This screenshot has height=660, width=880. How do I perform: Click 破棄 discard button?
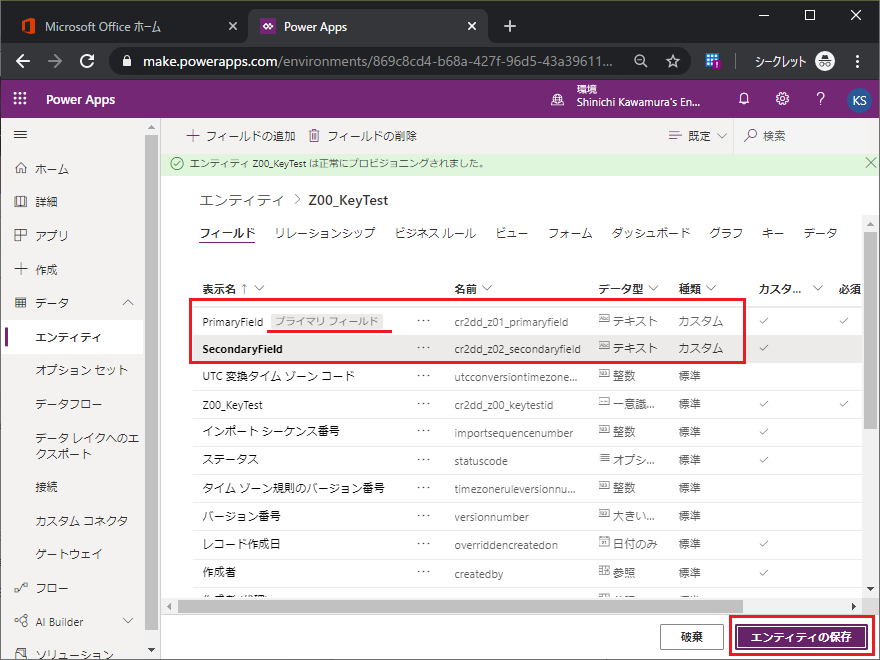point(691,636)
